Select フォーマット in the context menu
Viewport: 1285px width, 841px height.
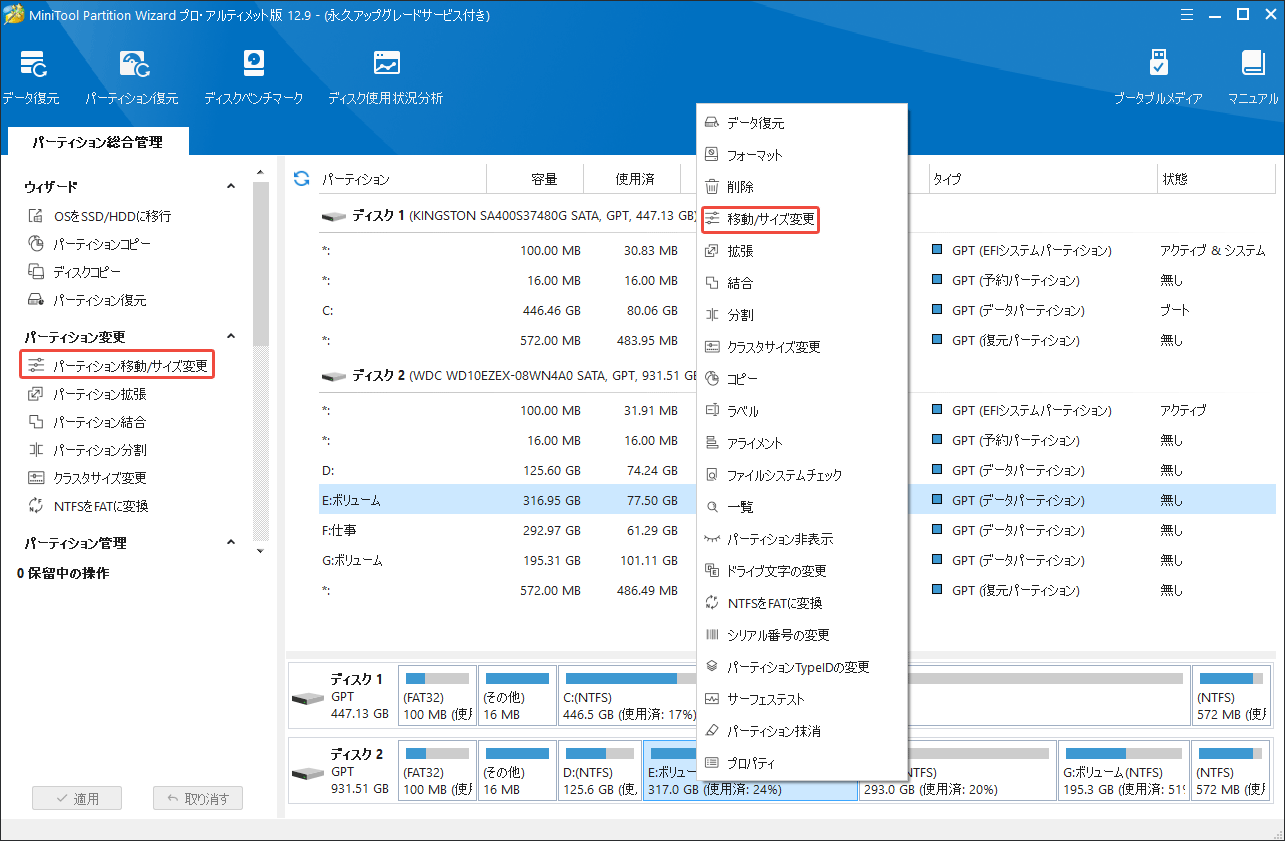pyautogui.click(x=802, y=155)
